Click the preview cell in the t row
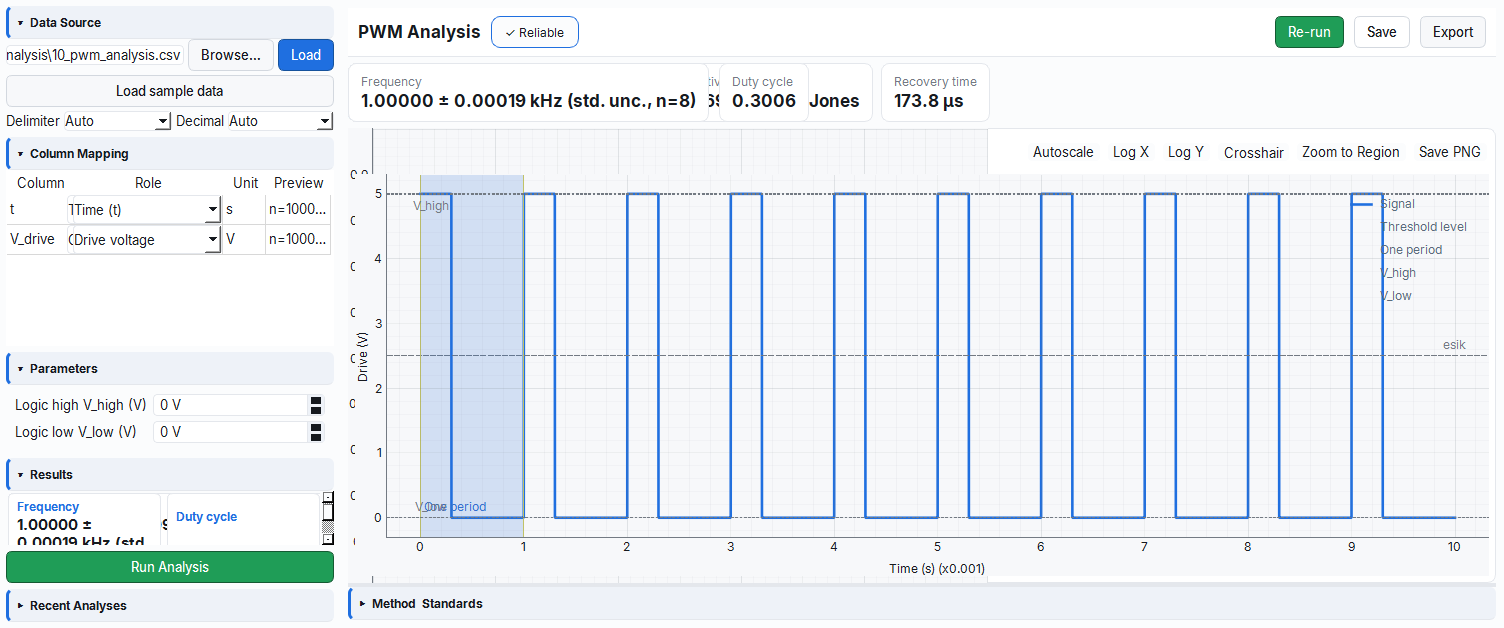 coord(298,210)
